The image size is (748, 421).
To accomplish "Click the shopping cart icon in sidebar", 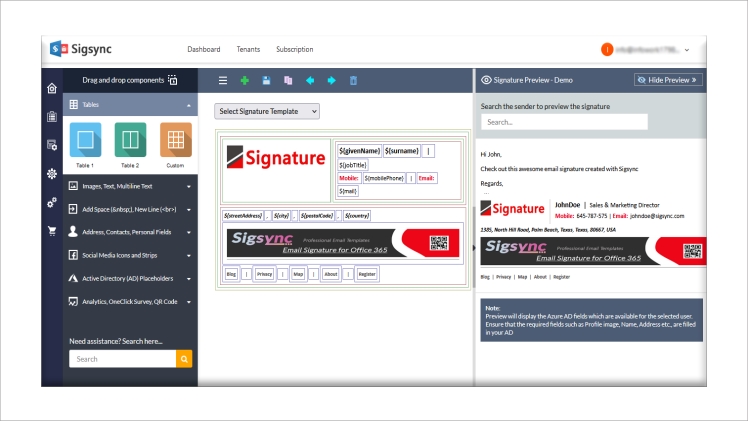I will tap(52, 231).
